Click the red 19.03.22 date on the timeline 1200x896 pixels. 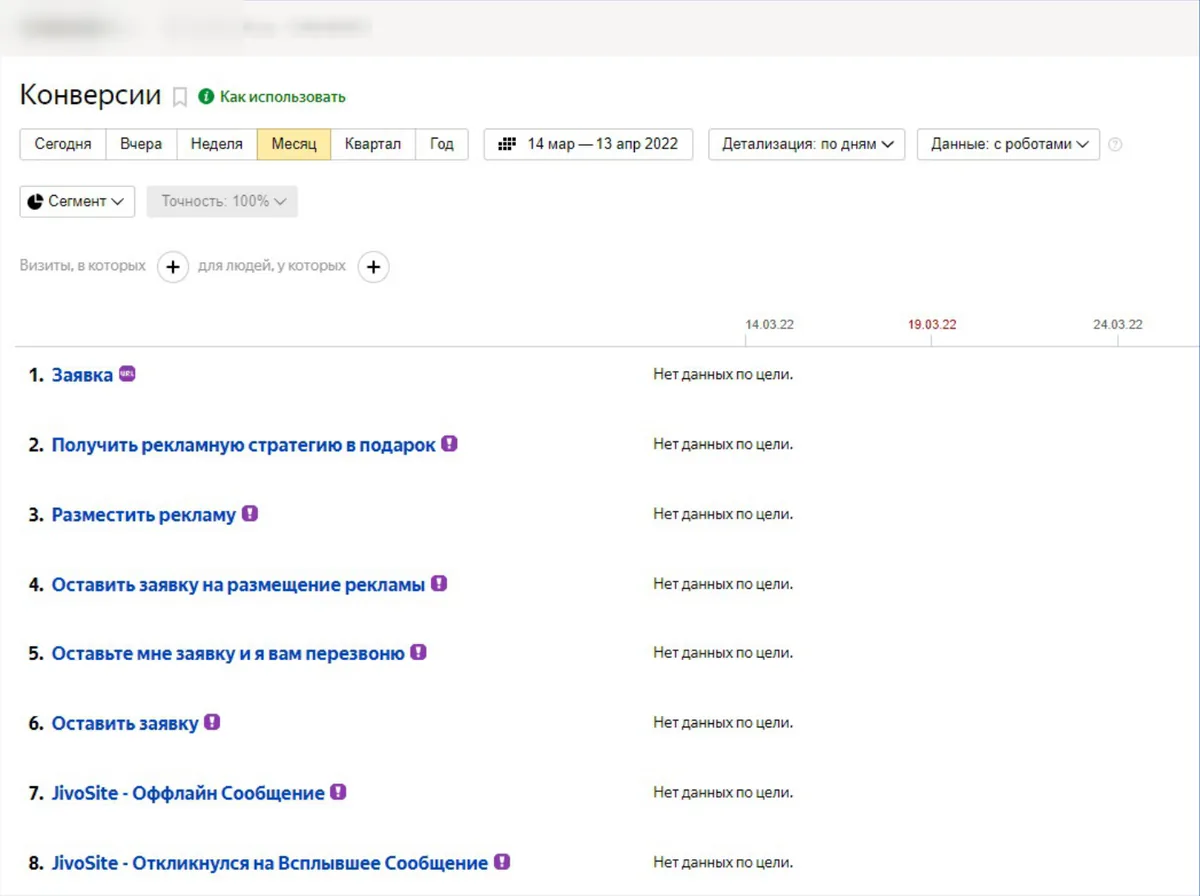tap(932, 325)
